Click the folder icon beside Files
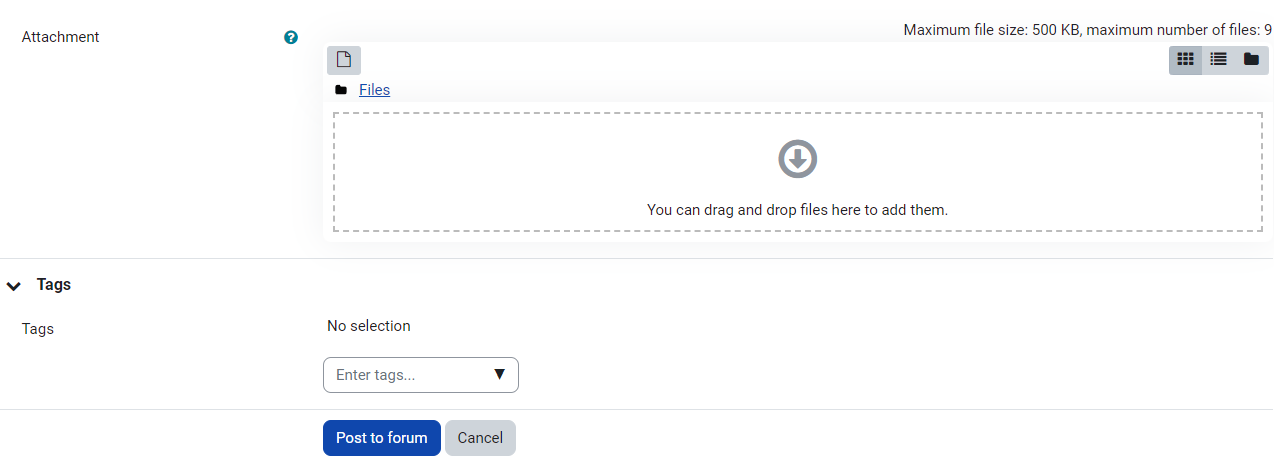 point(341,90)
